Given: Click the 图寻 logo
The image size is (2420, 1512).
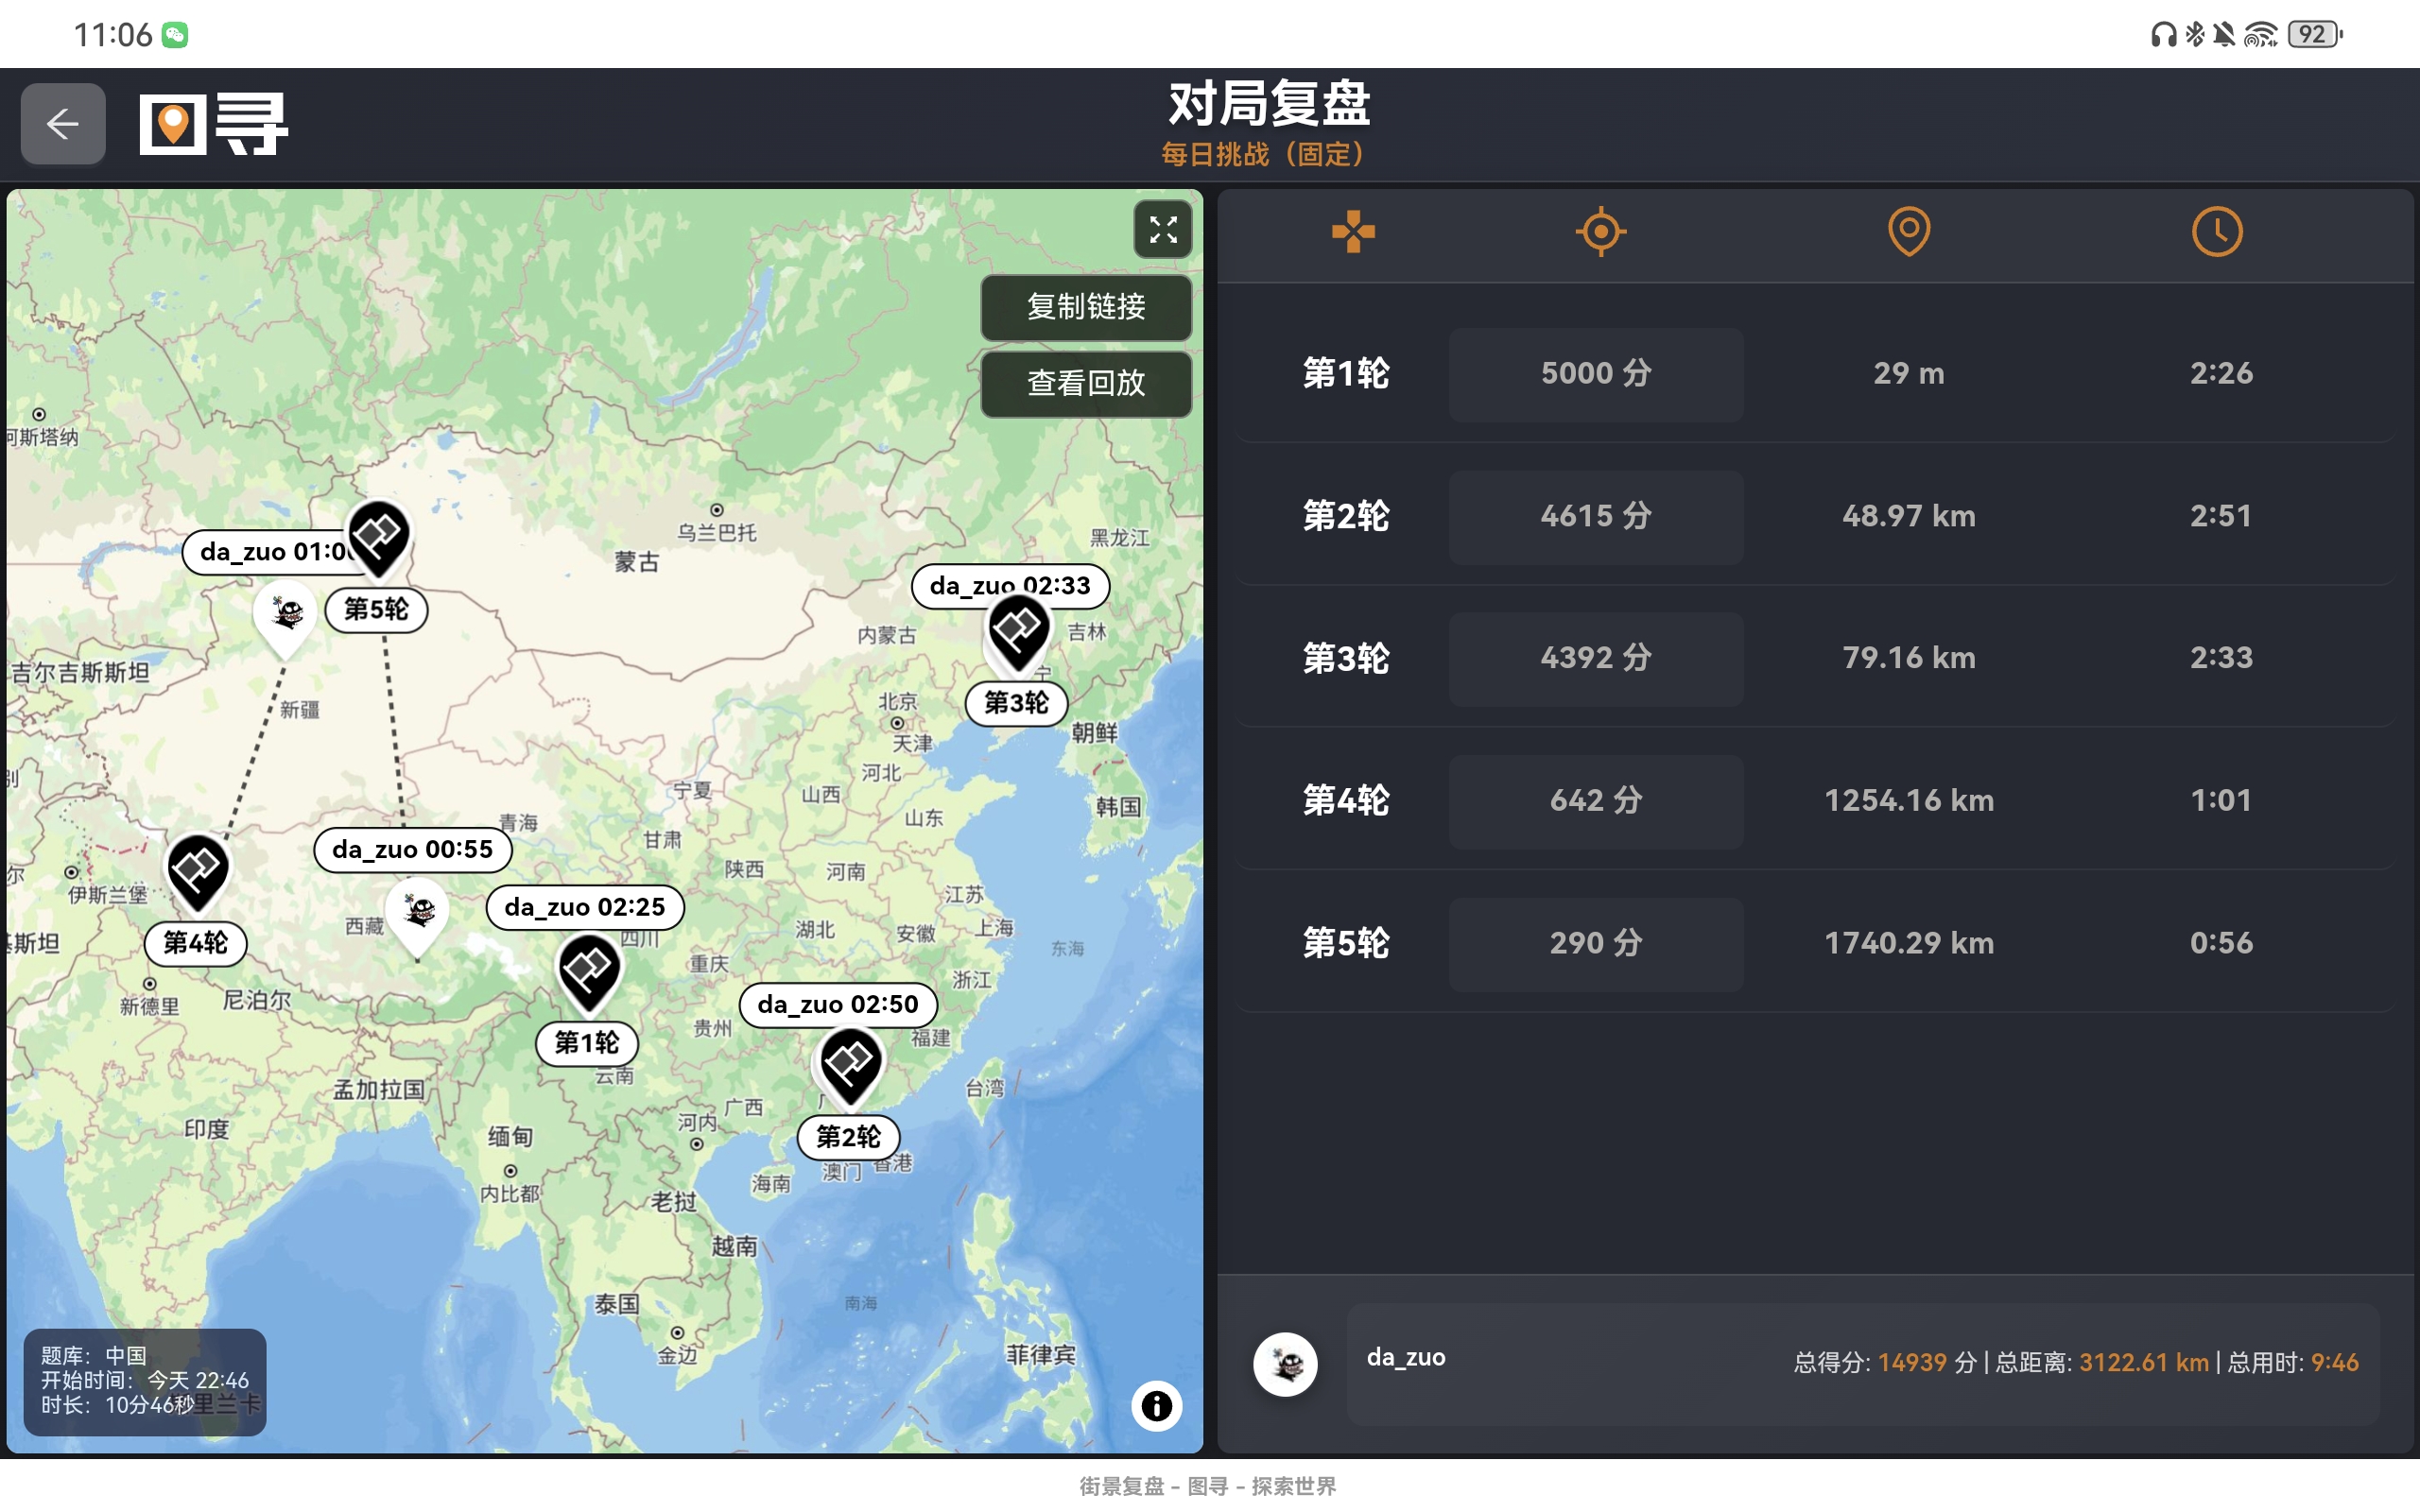Looking at the screenshot, I should 213,124.
